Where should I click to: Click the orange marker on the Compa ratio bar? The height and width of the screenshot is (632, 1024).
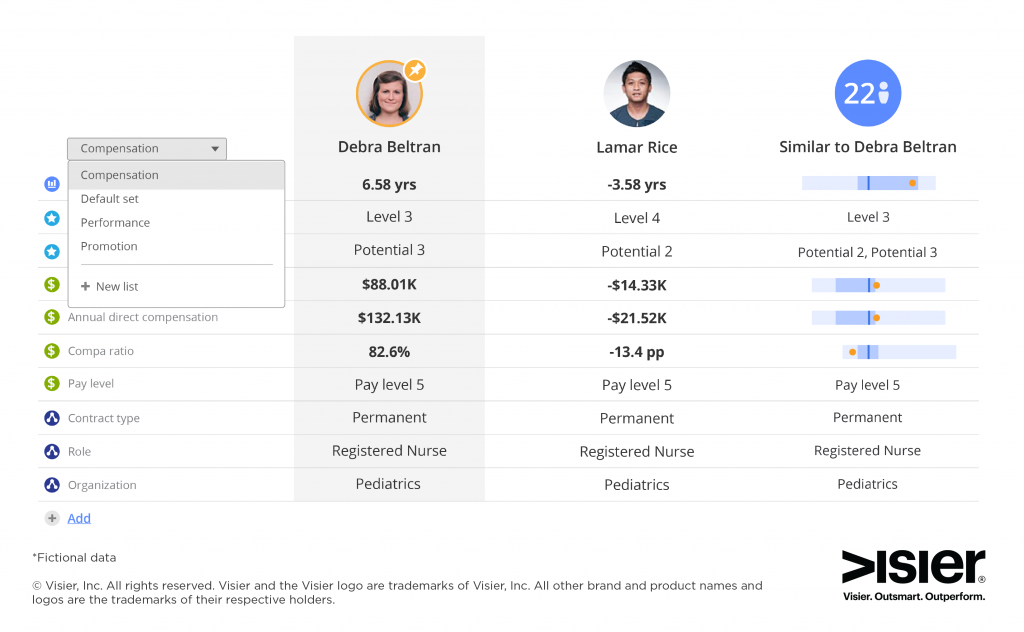(x=852, y=351)
